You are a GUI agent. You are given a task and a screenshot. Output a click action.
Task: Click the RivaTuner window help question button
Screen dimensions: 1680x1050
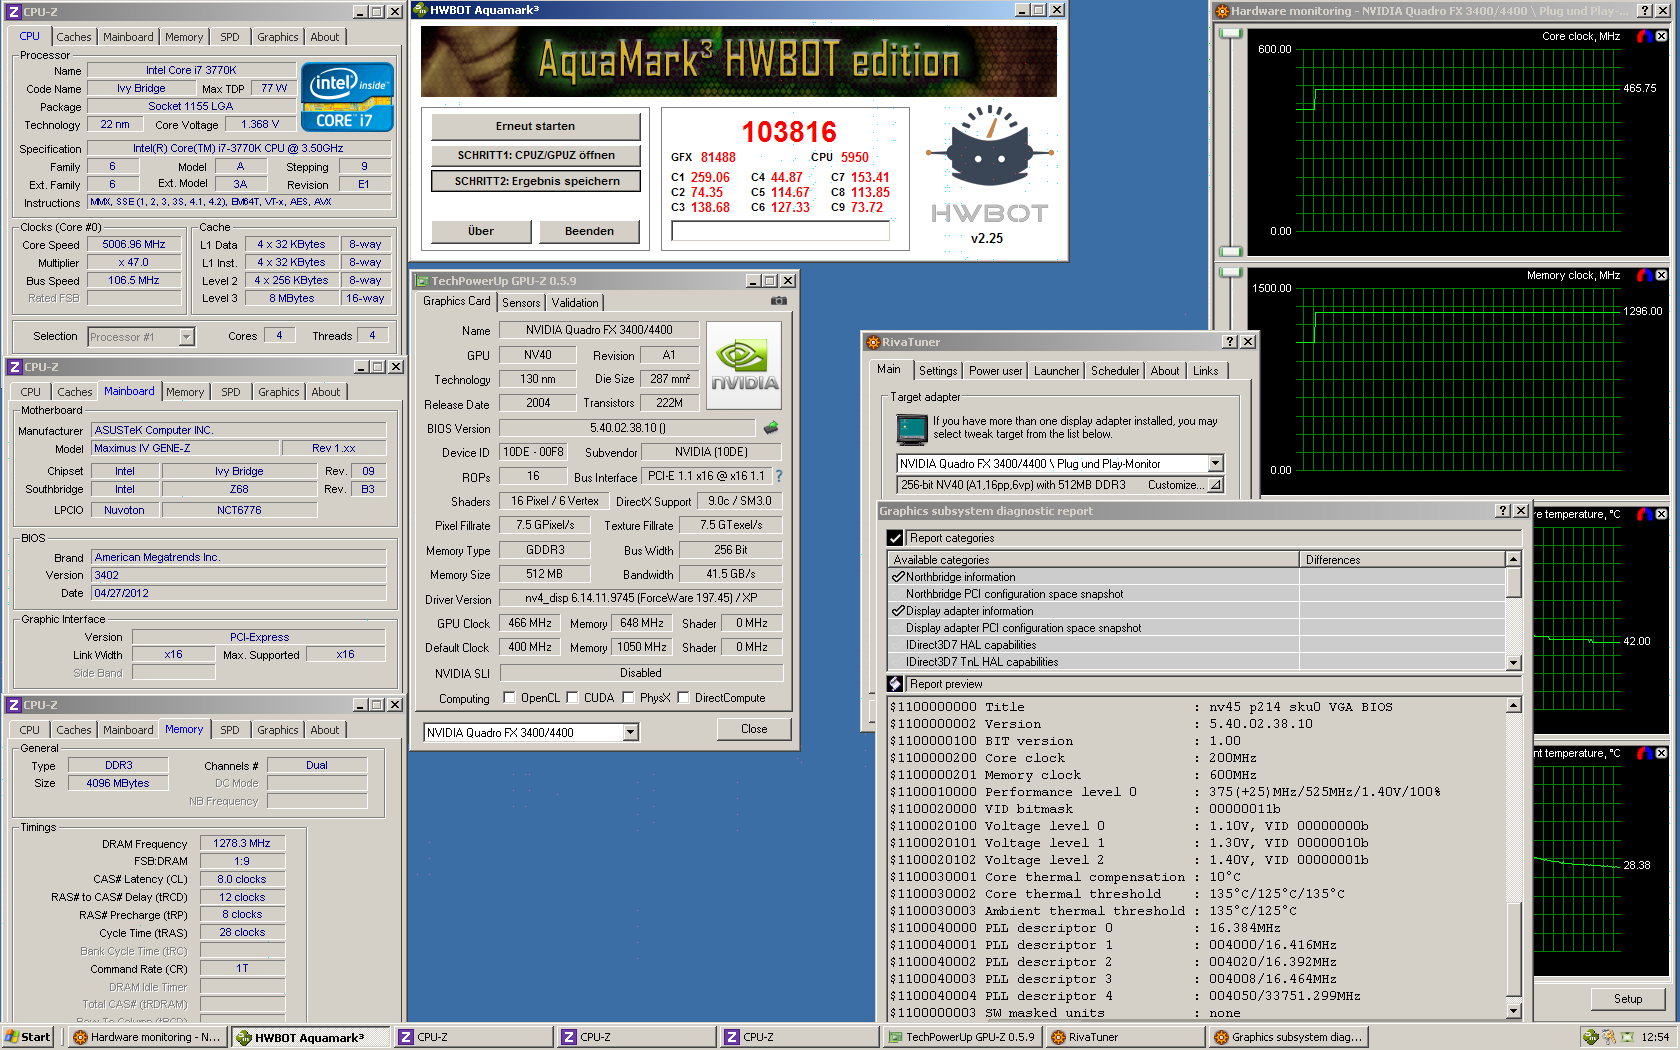pyautogui.click(x=1230, y=342)
